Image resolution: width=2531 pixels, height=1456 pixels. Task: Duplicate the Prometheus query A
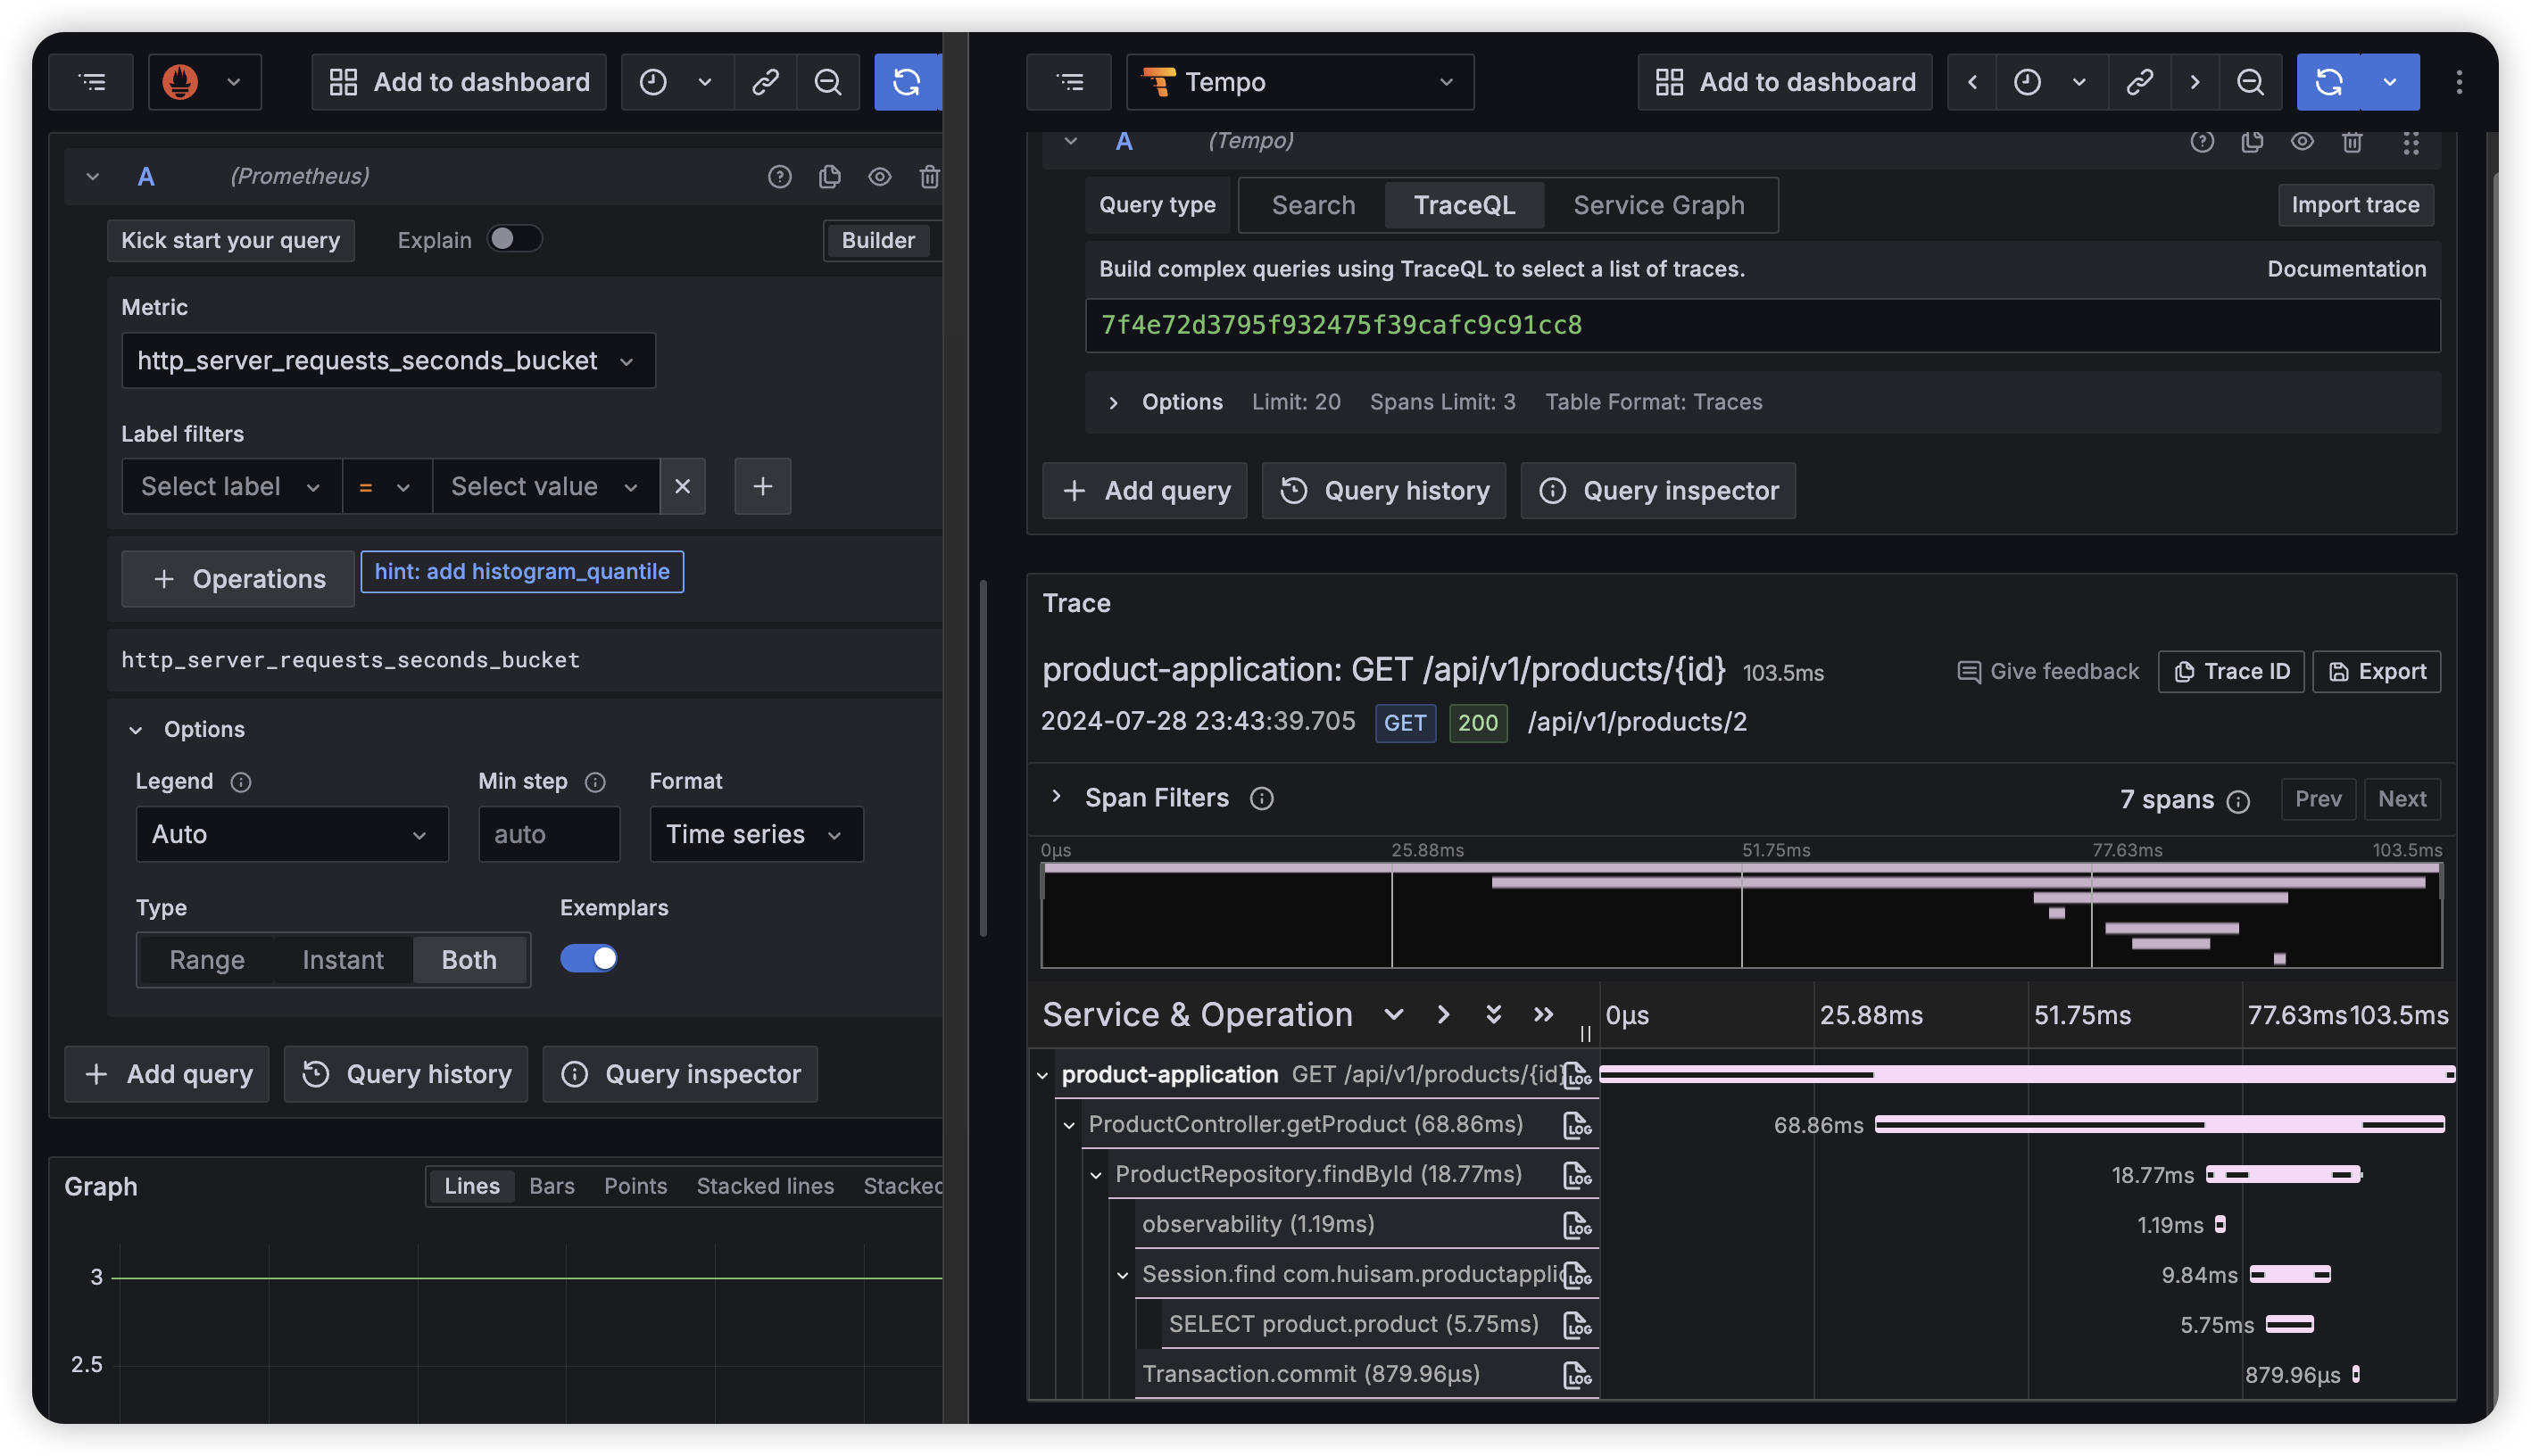pos(829,177)
